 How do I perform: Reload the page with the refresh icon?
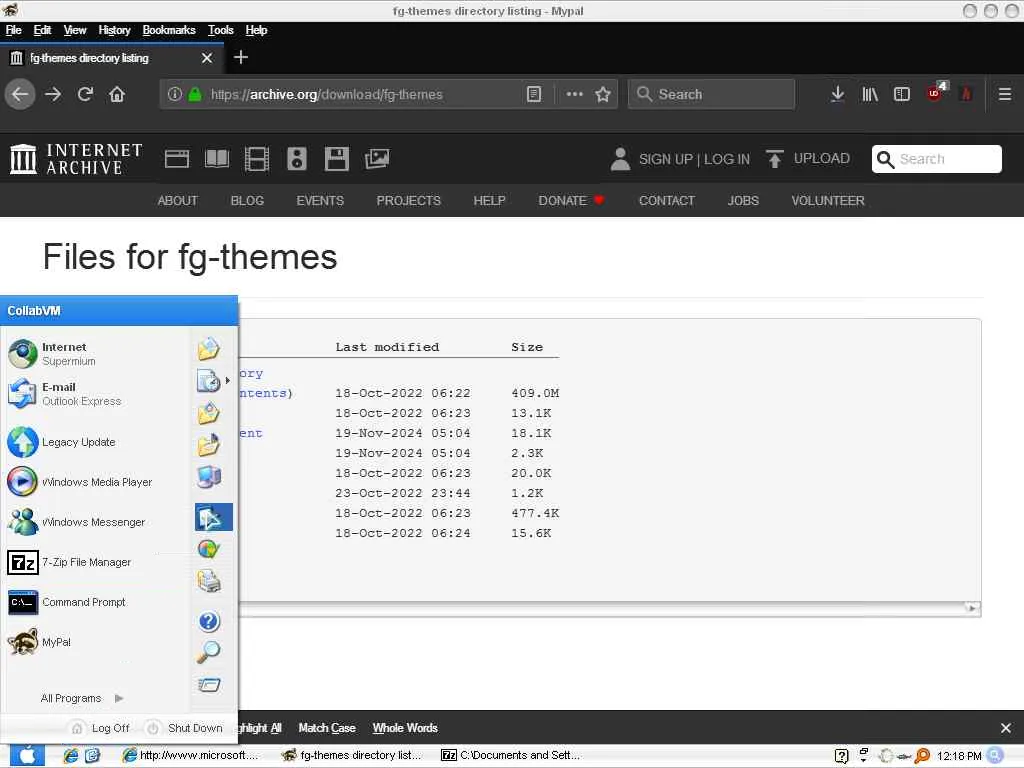click(85, 94)
